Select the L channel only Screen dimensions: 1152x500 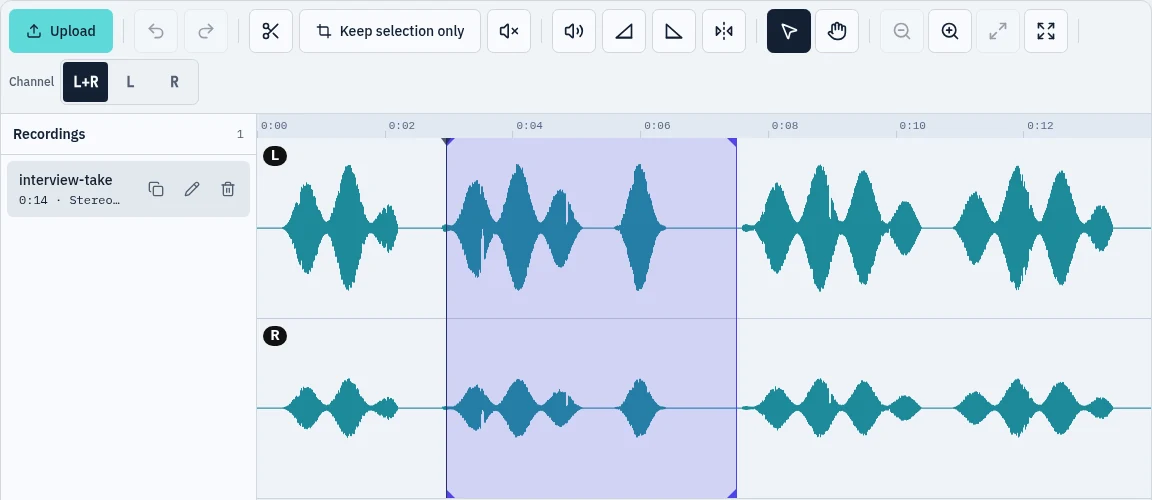(x=130, y=81)
